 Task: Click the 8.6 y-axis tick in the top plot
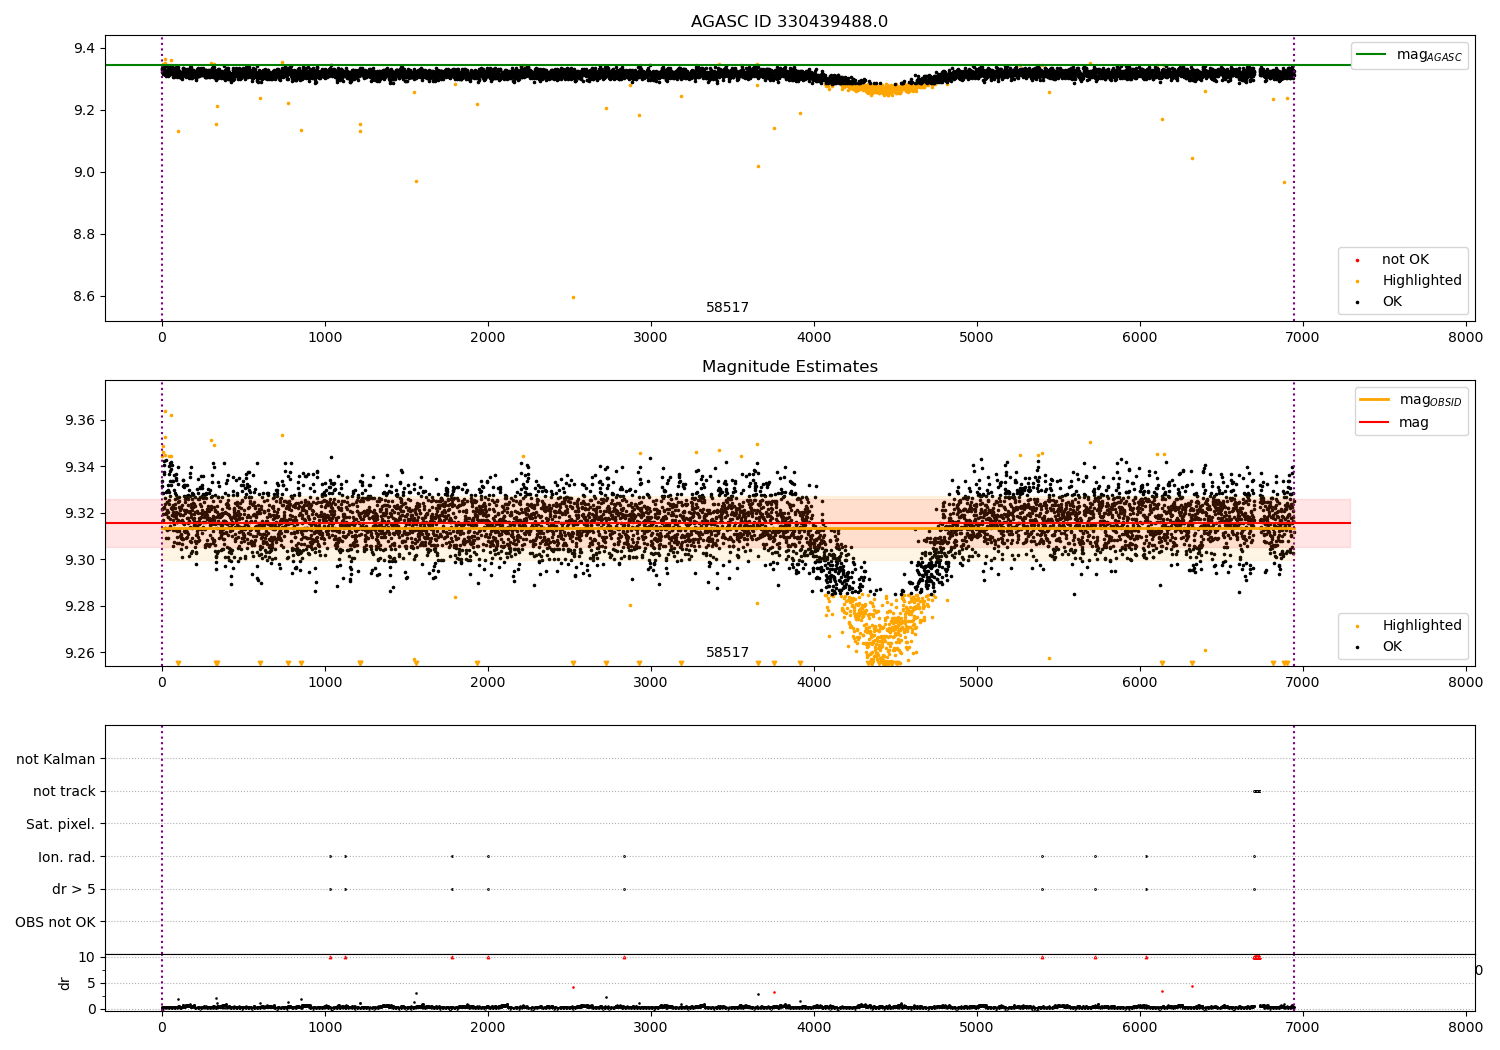85,297
